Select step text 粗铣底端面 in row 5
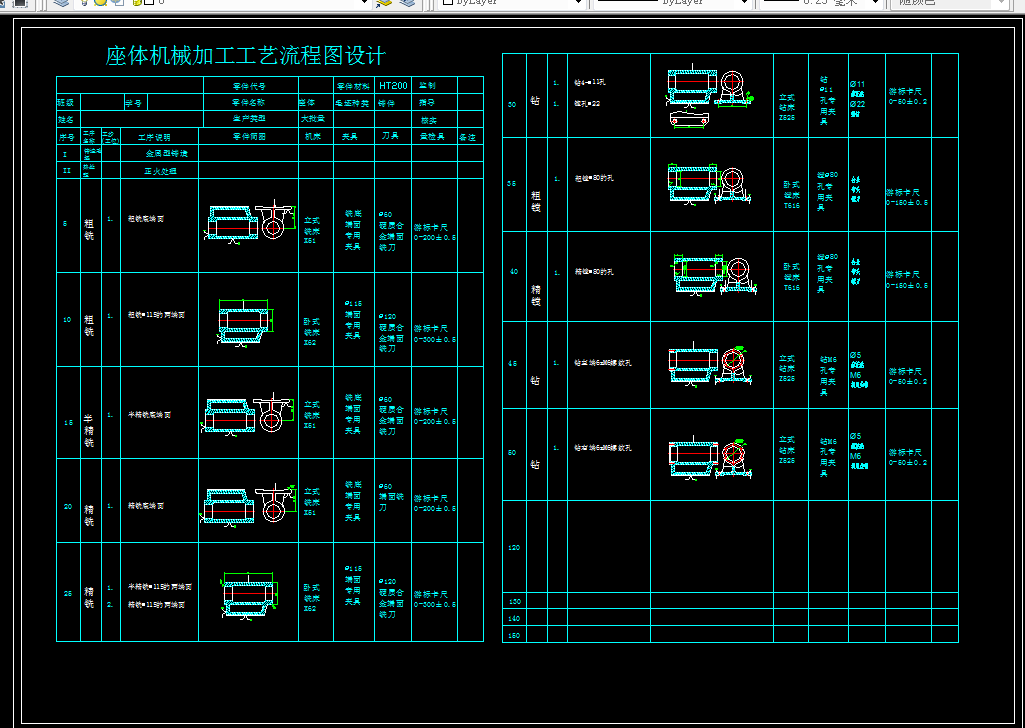 point(146,219)
